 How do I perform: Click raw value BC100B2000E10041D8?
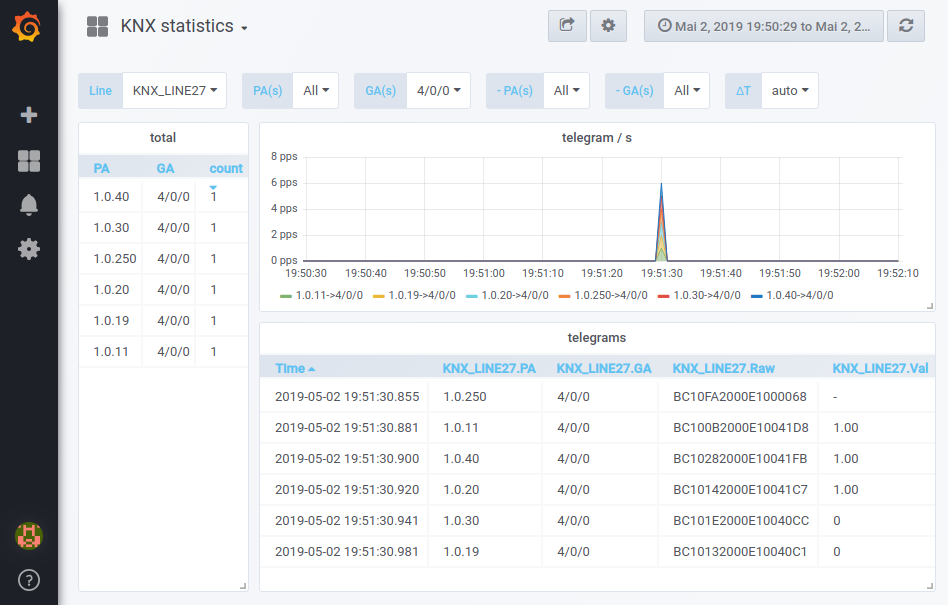(x=741, y=428)
